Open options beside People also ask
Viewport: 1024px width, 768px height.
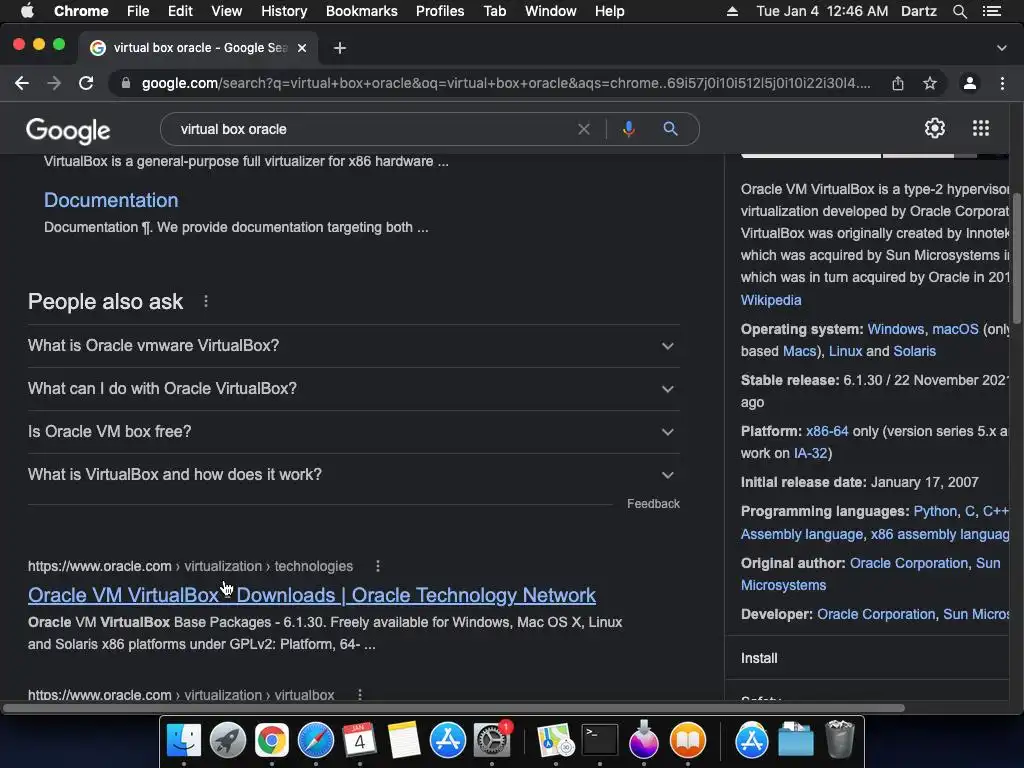pos(206,301)
